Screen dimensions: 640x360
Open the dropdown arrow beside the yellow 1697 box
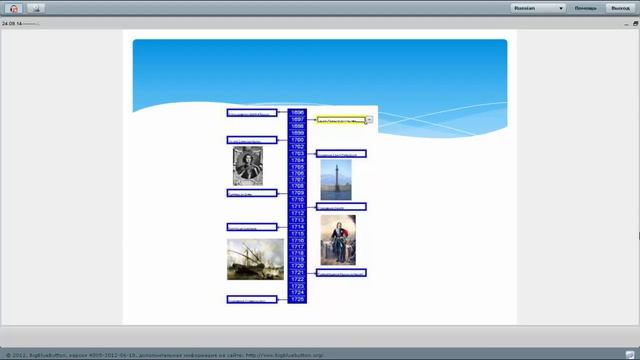pos(369,120)
